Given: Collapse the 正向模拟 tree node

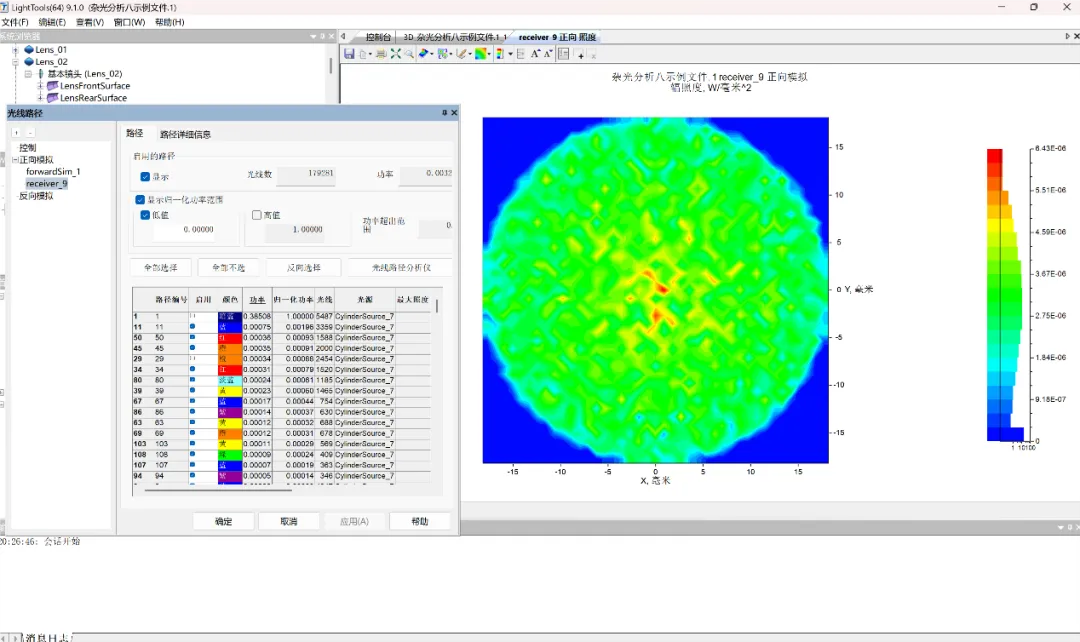Looking at the screenshot, I should pyautogui.click(x=15, y=160).
